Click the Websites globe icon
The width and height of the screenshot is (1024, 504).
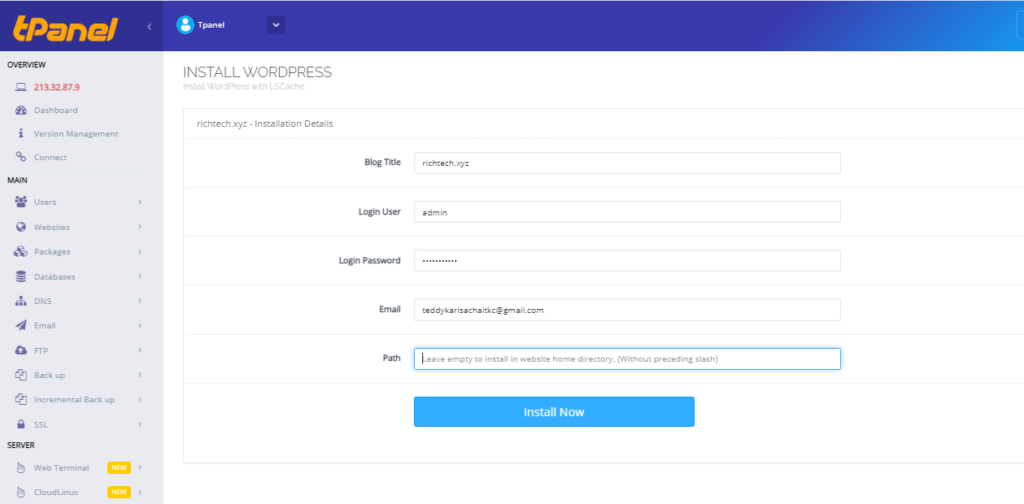pyautogui.click(x=20, y=227)
